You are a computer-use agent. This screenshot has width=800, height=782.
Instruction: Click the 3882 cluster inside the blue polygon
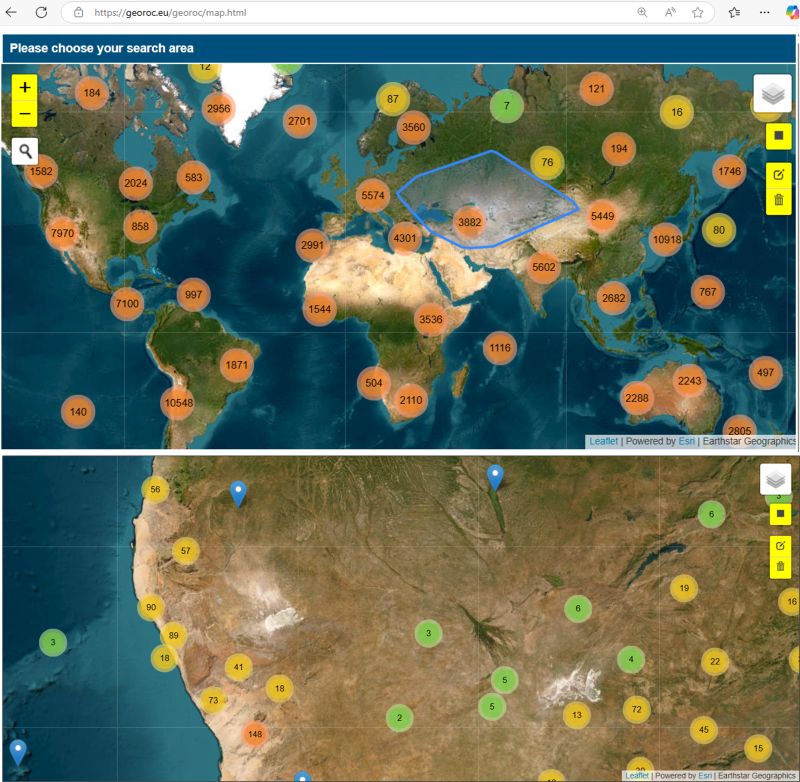[468, 221]
